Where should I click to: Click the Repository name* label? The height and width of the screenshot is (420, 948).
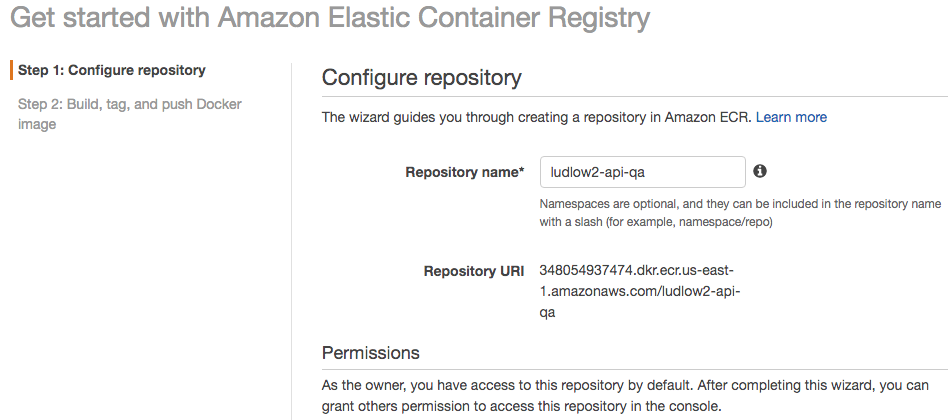[x=464, y=172]
